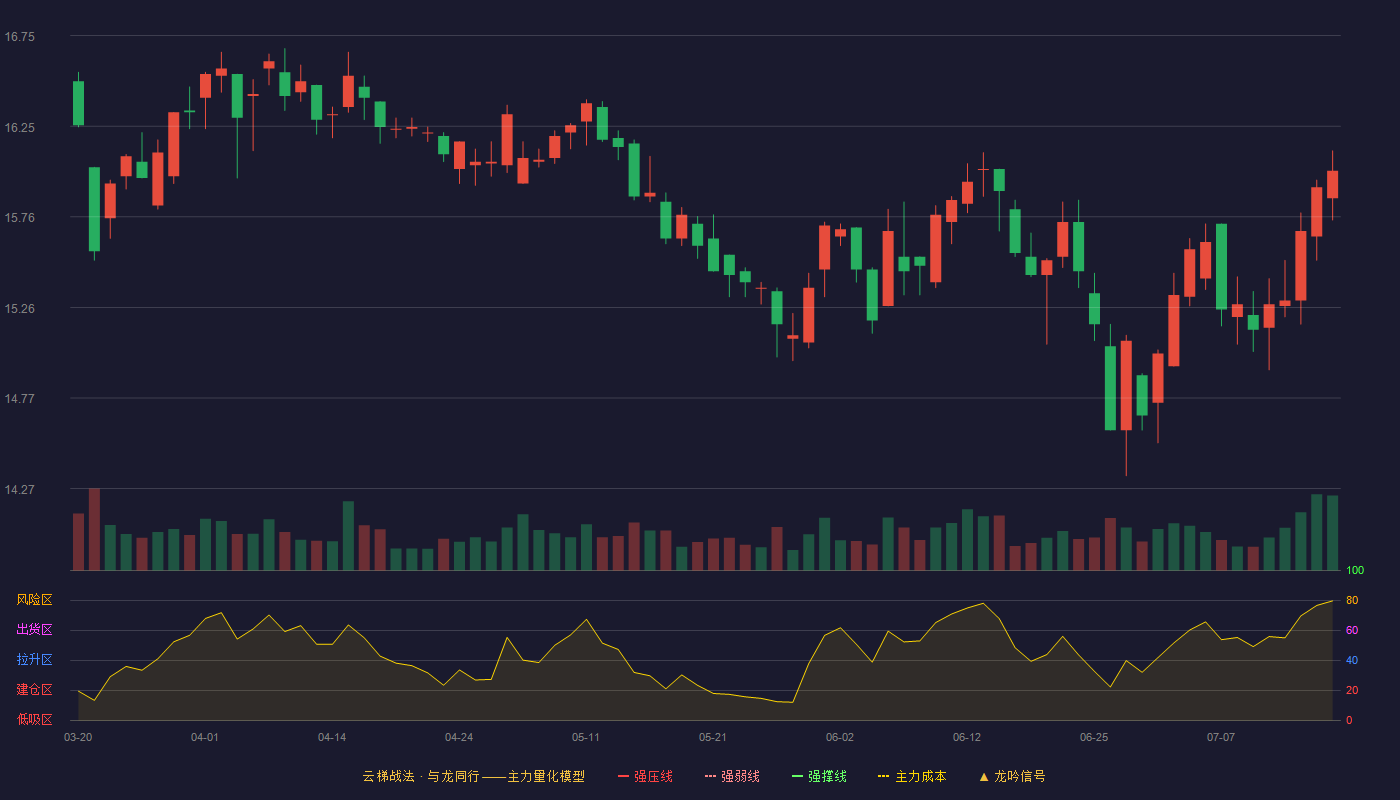Click the green 强撑线 legend line marker

pos(797,776)
